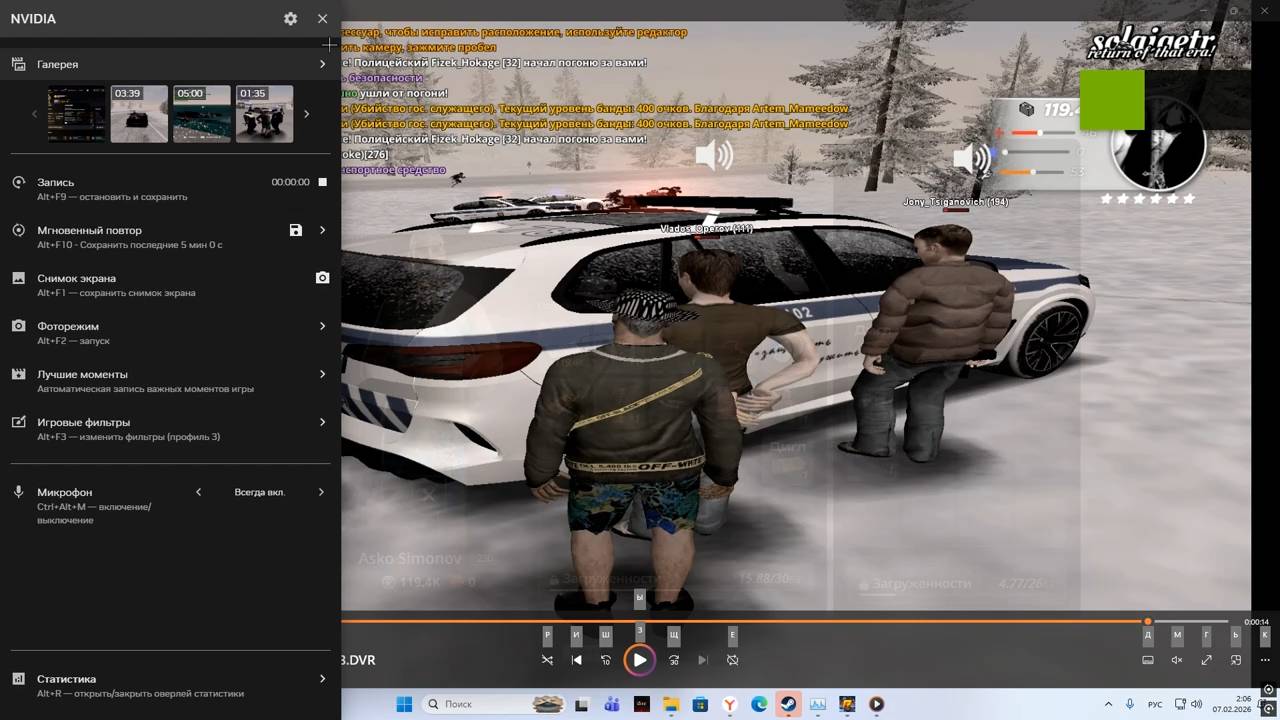Skip forward 30 seconds in player

coord(674,660)
